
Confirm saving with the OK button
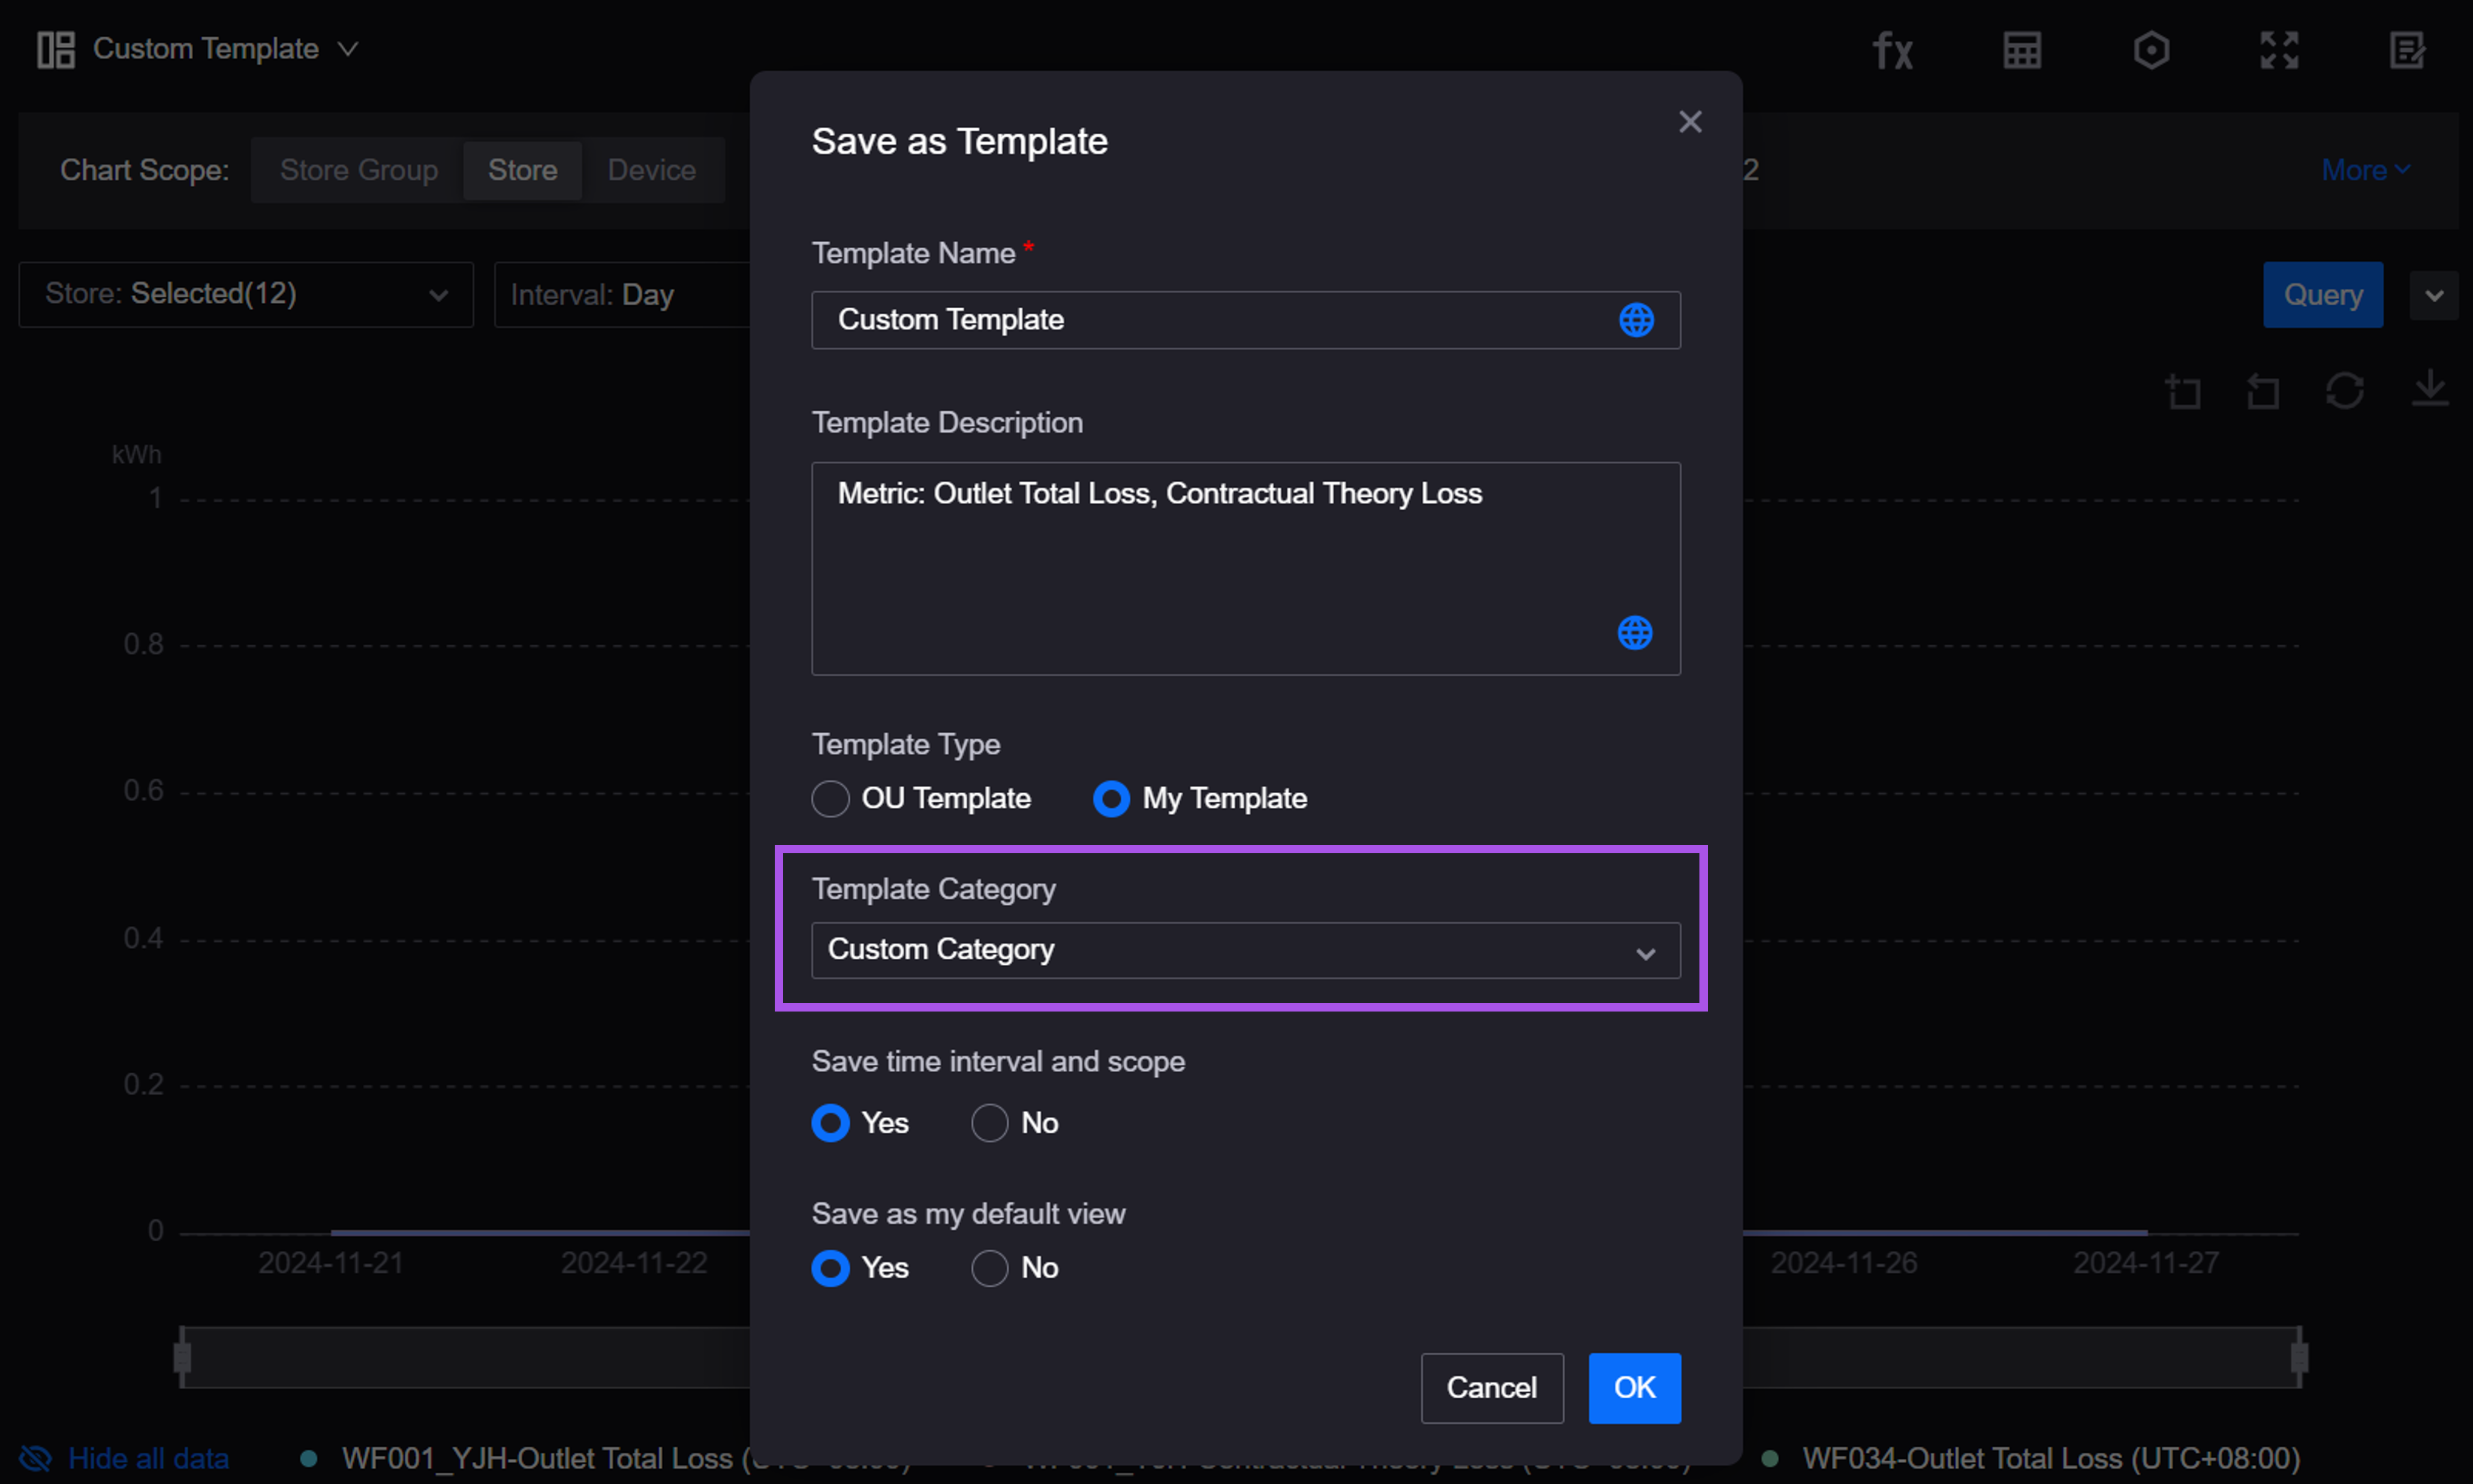click(x=1634, y=1387)
